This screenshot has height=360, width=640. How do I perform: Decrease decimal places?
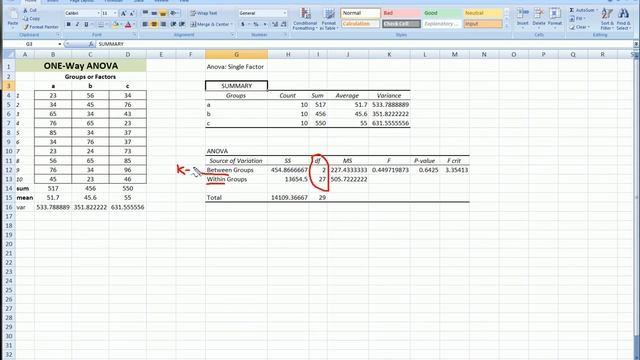click(283, 24)
